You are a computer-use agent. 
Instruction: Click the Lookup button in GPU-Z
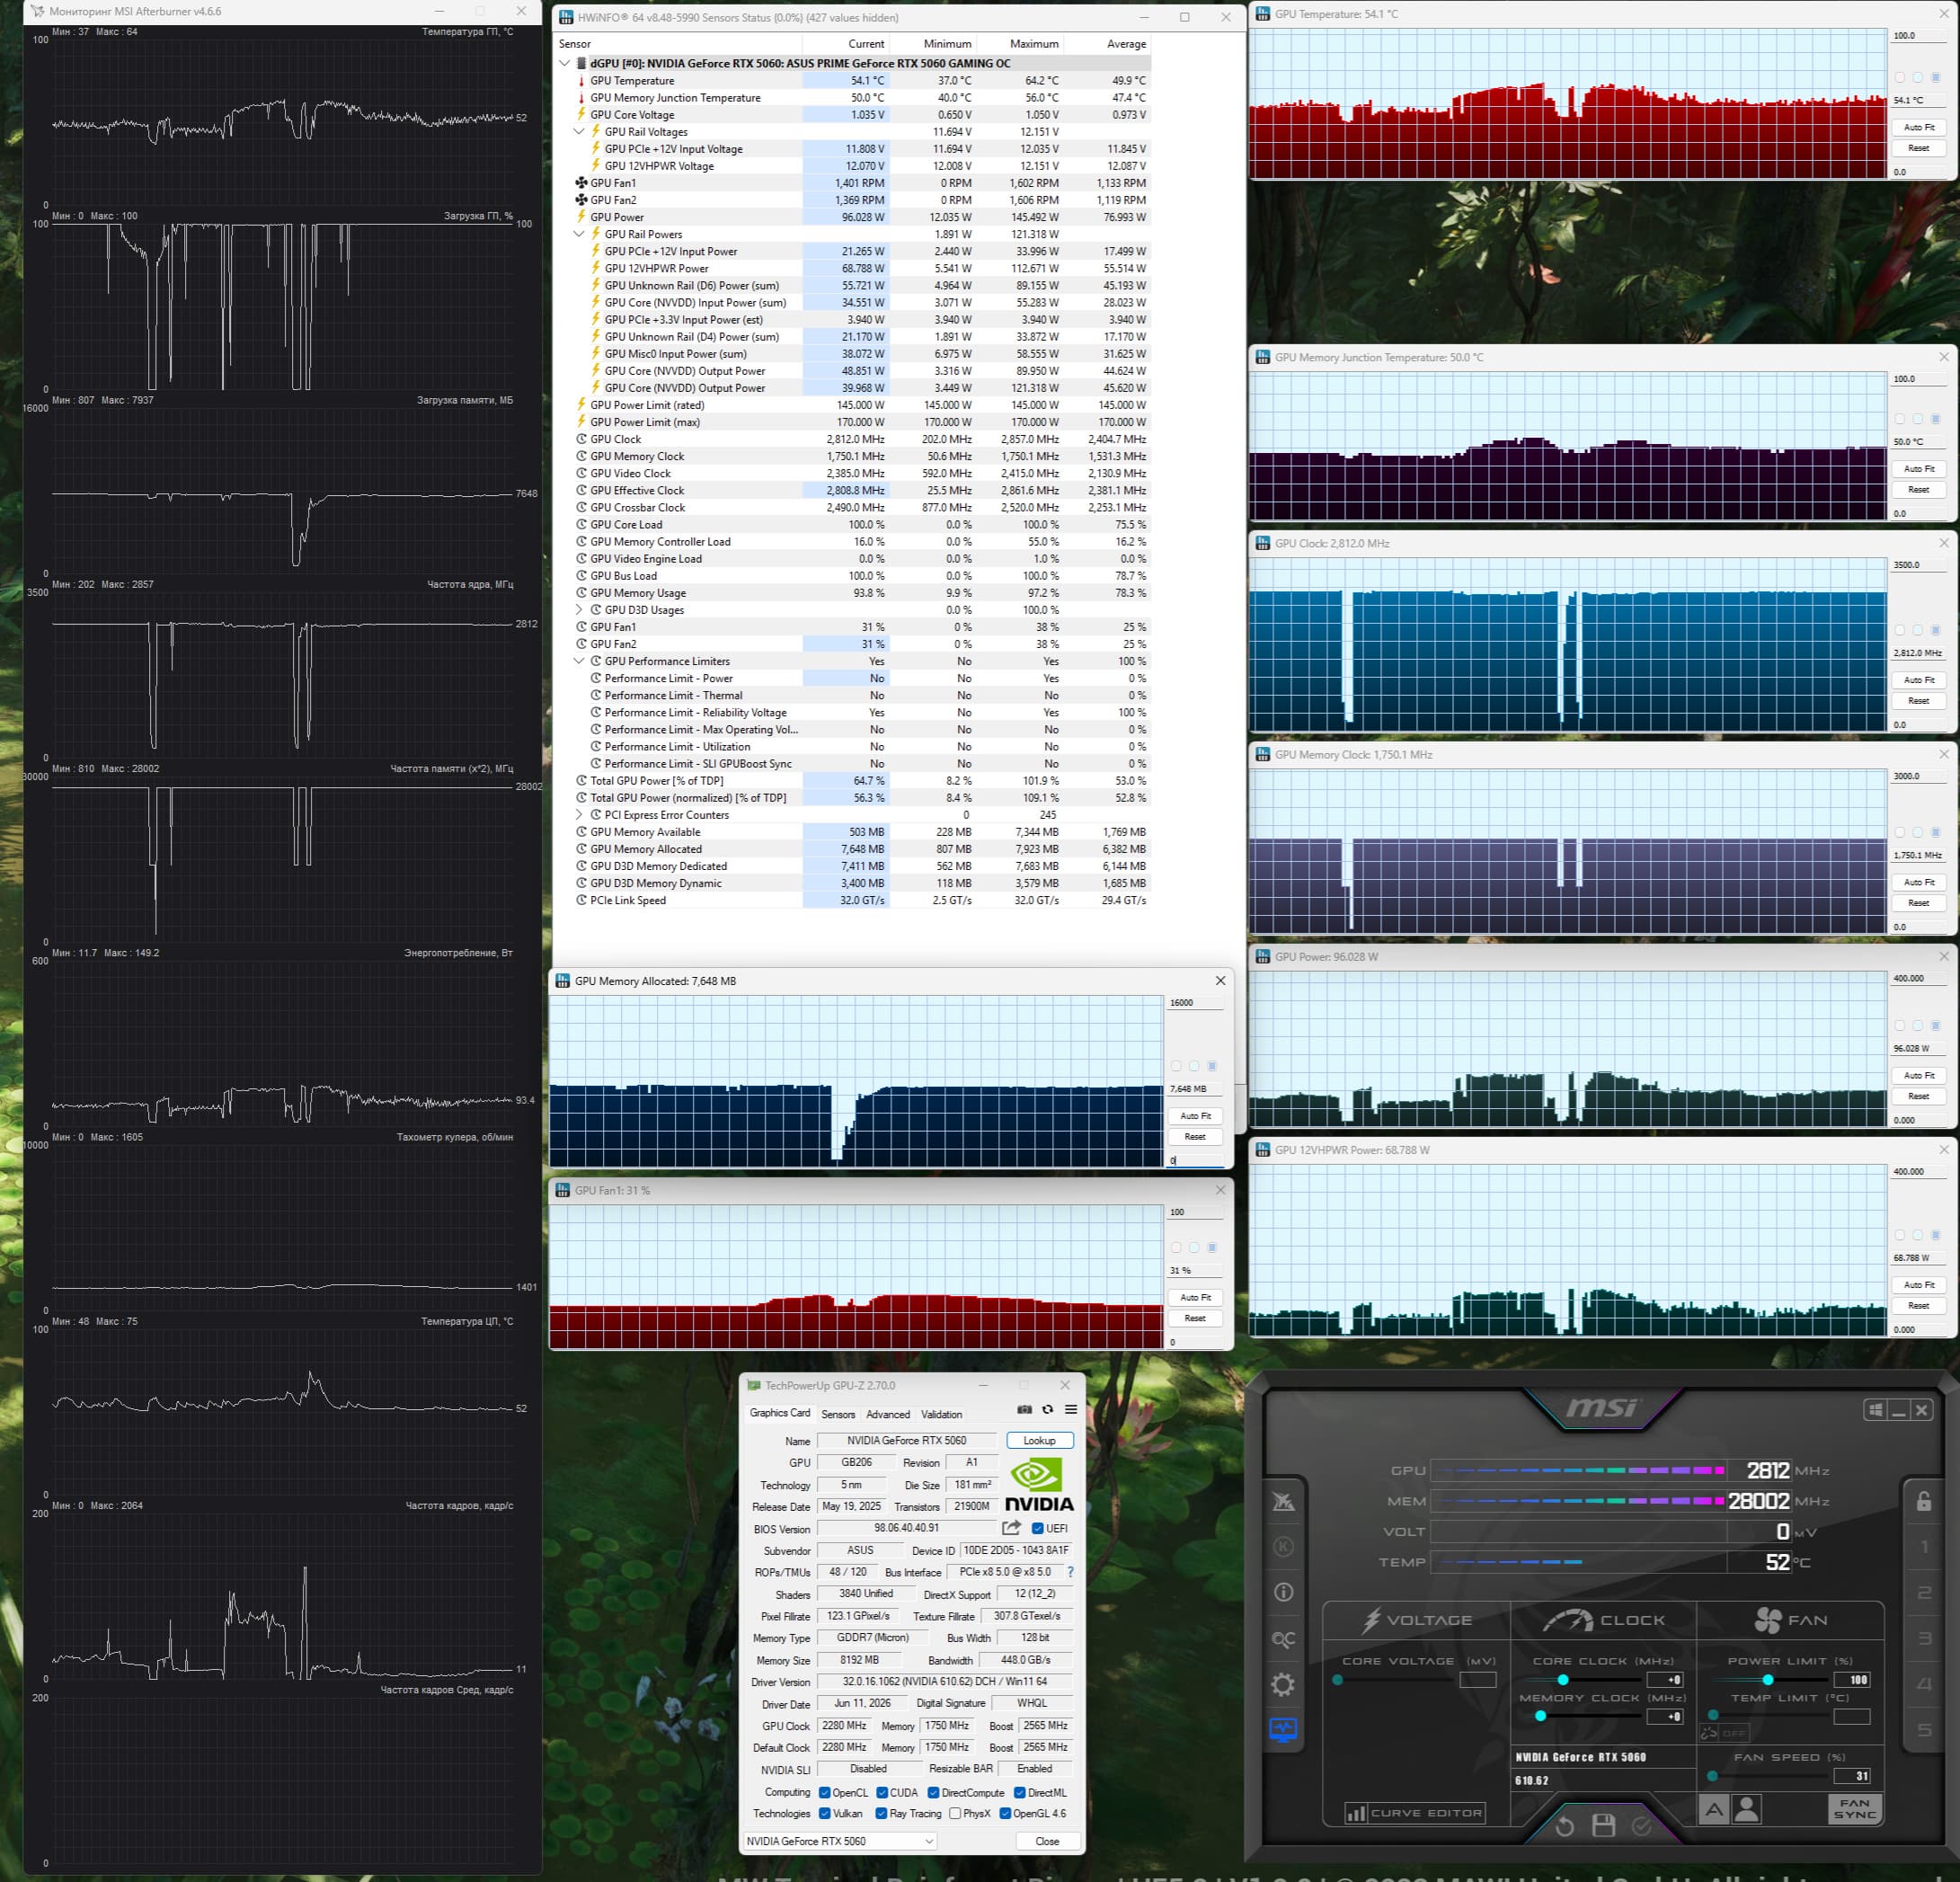[1040, 1441]
